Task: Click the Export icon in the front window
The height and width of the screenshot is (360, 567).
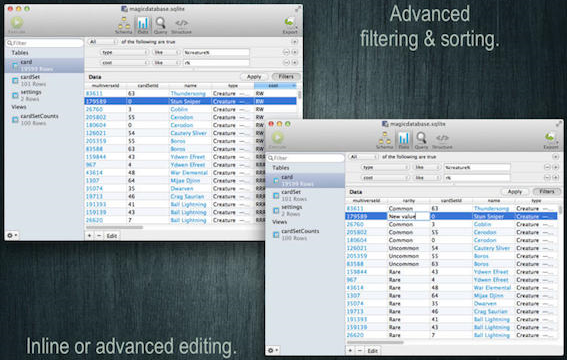Action: pyautogui.click(x=551, y=140)
